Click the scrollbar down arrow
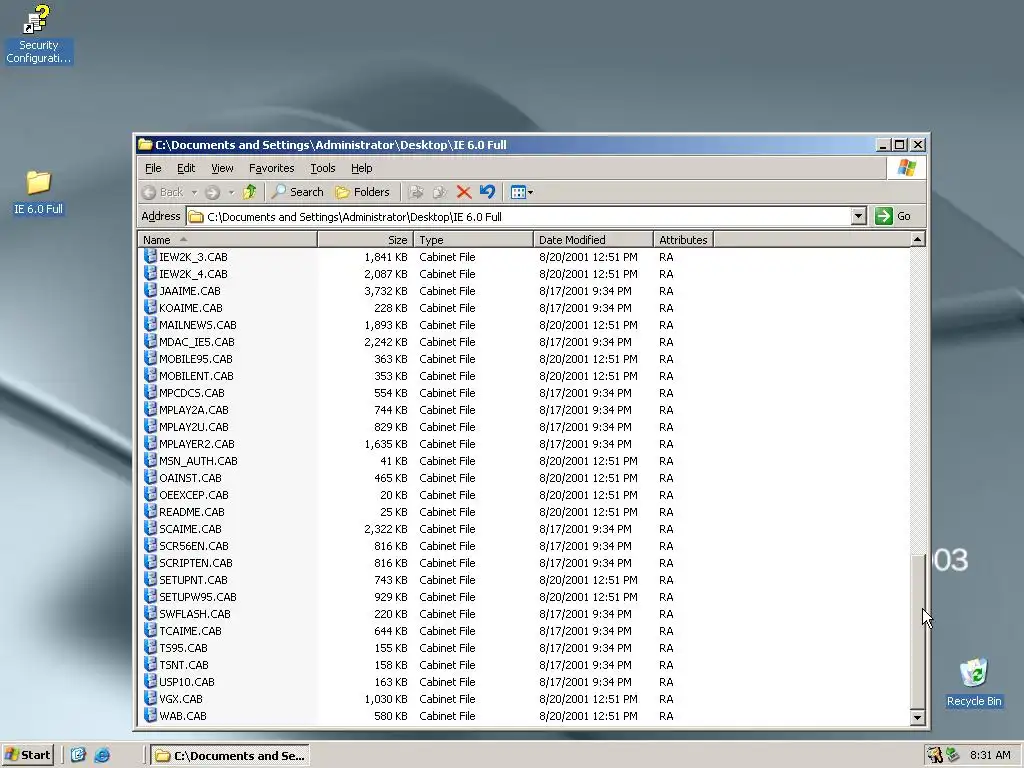Screen dimensions: 1024x768 click(x=917, y=717)
